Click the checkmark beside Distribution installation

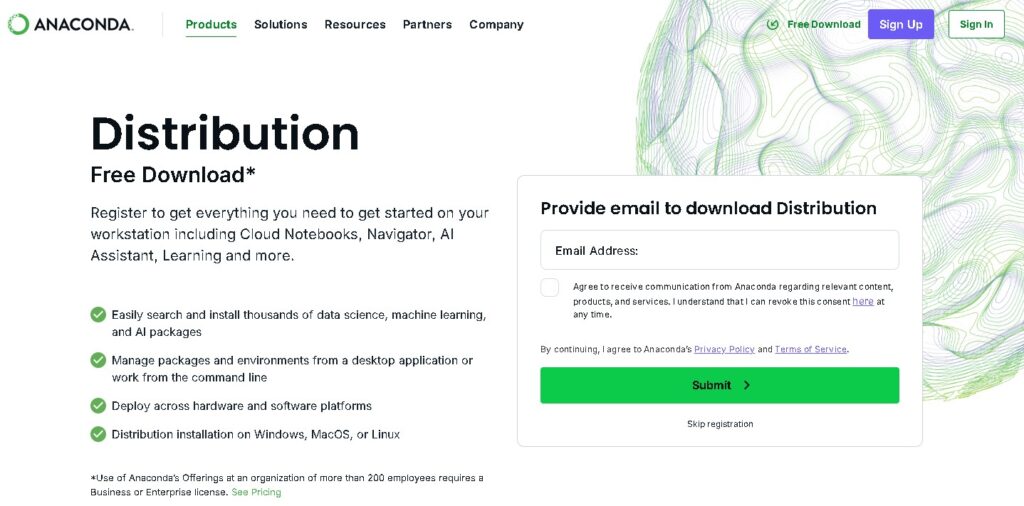tap(98, 434)
